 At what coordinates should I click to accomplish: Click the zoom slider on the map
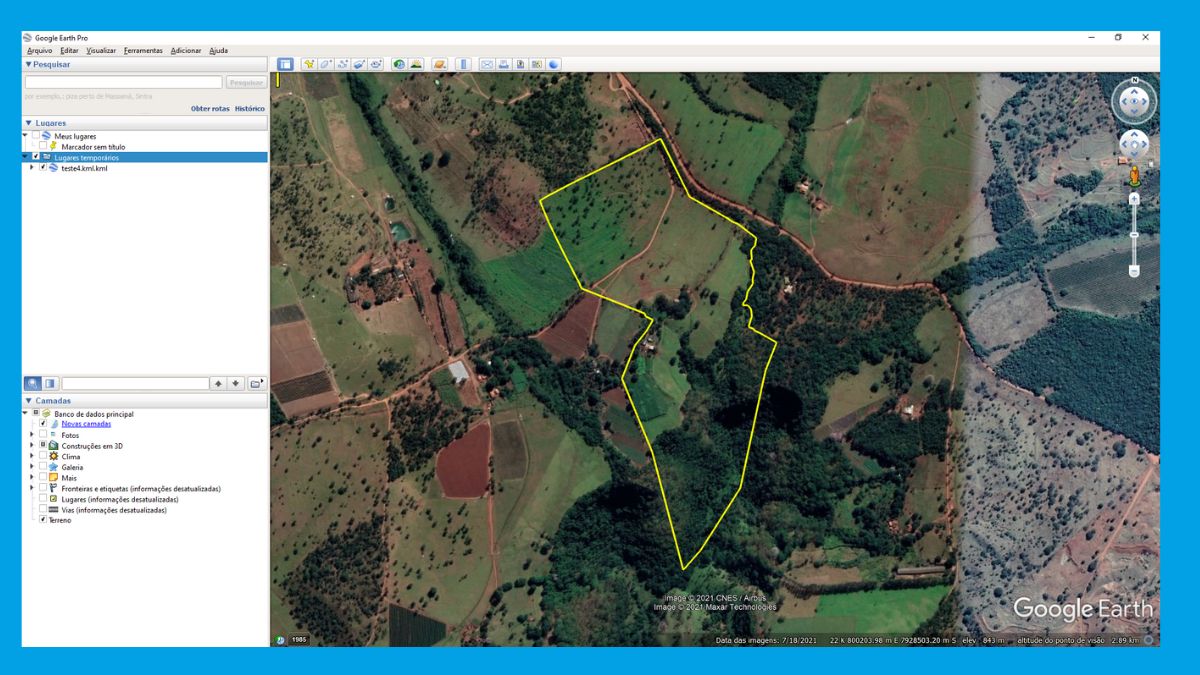[x=1134, y=235]
